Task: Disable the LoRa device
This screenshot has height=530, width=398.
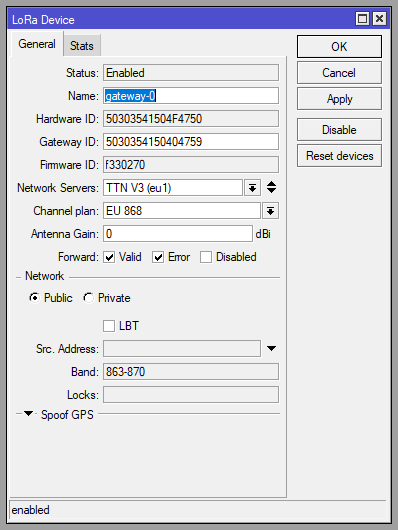Action: (339, 130)
